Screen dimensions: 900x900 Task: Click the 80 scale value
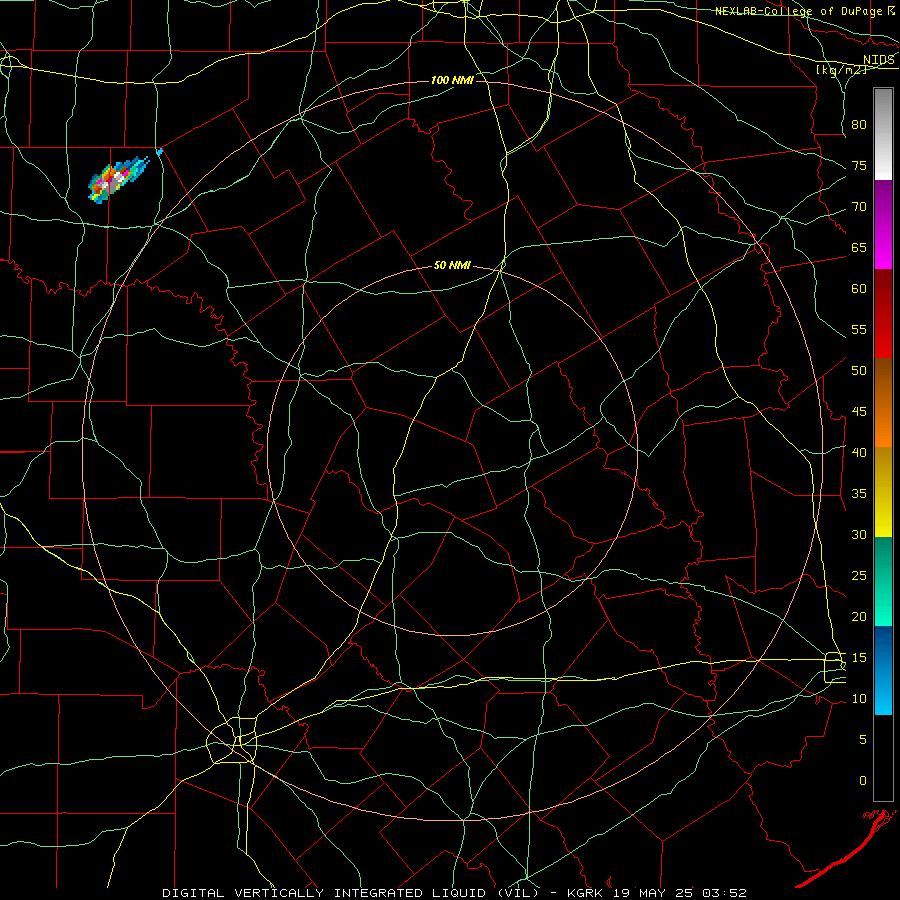click(x=859, y=125)
